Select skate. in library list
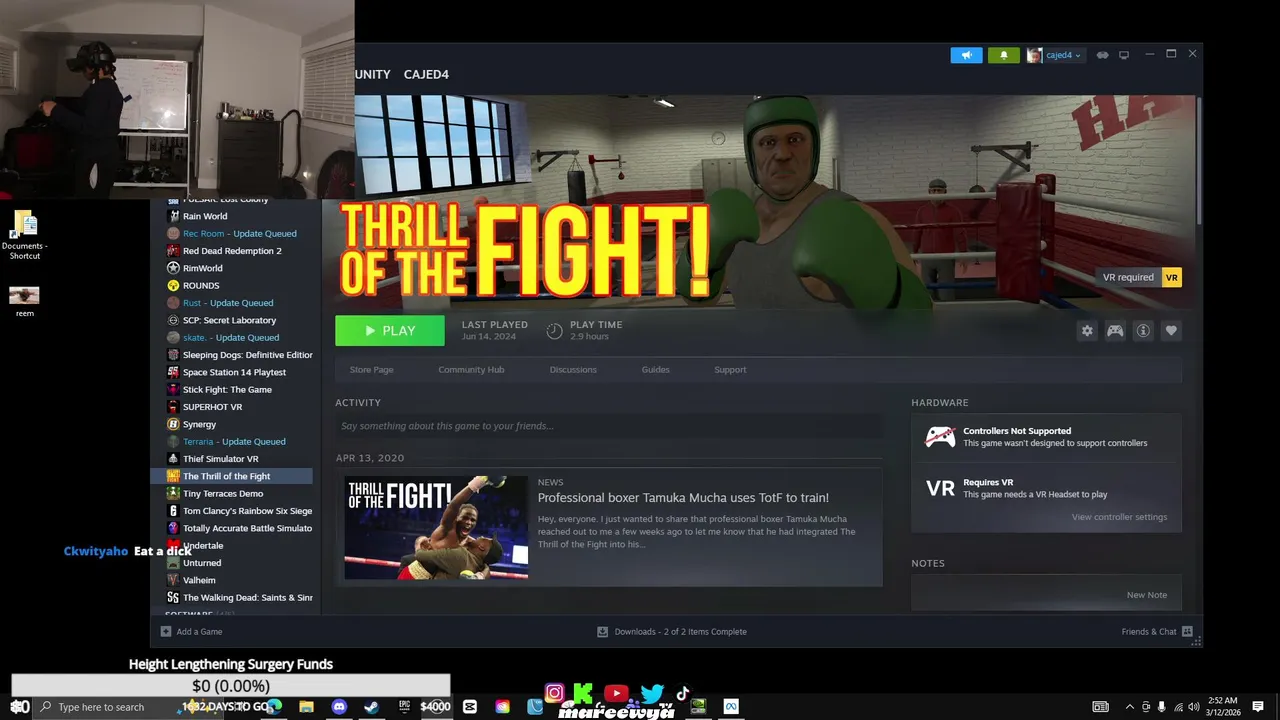The image size is (1280, 720). tap(232, 338)
